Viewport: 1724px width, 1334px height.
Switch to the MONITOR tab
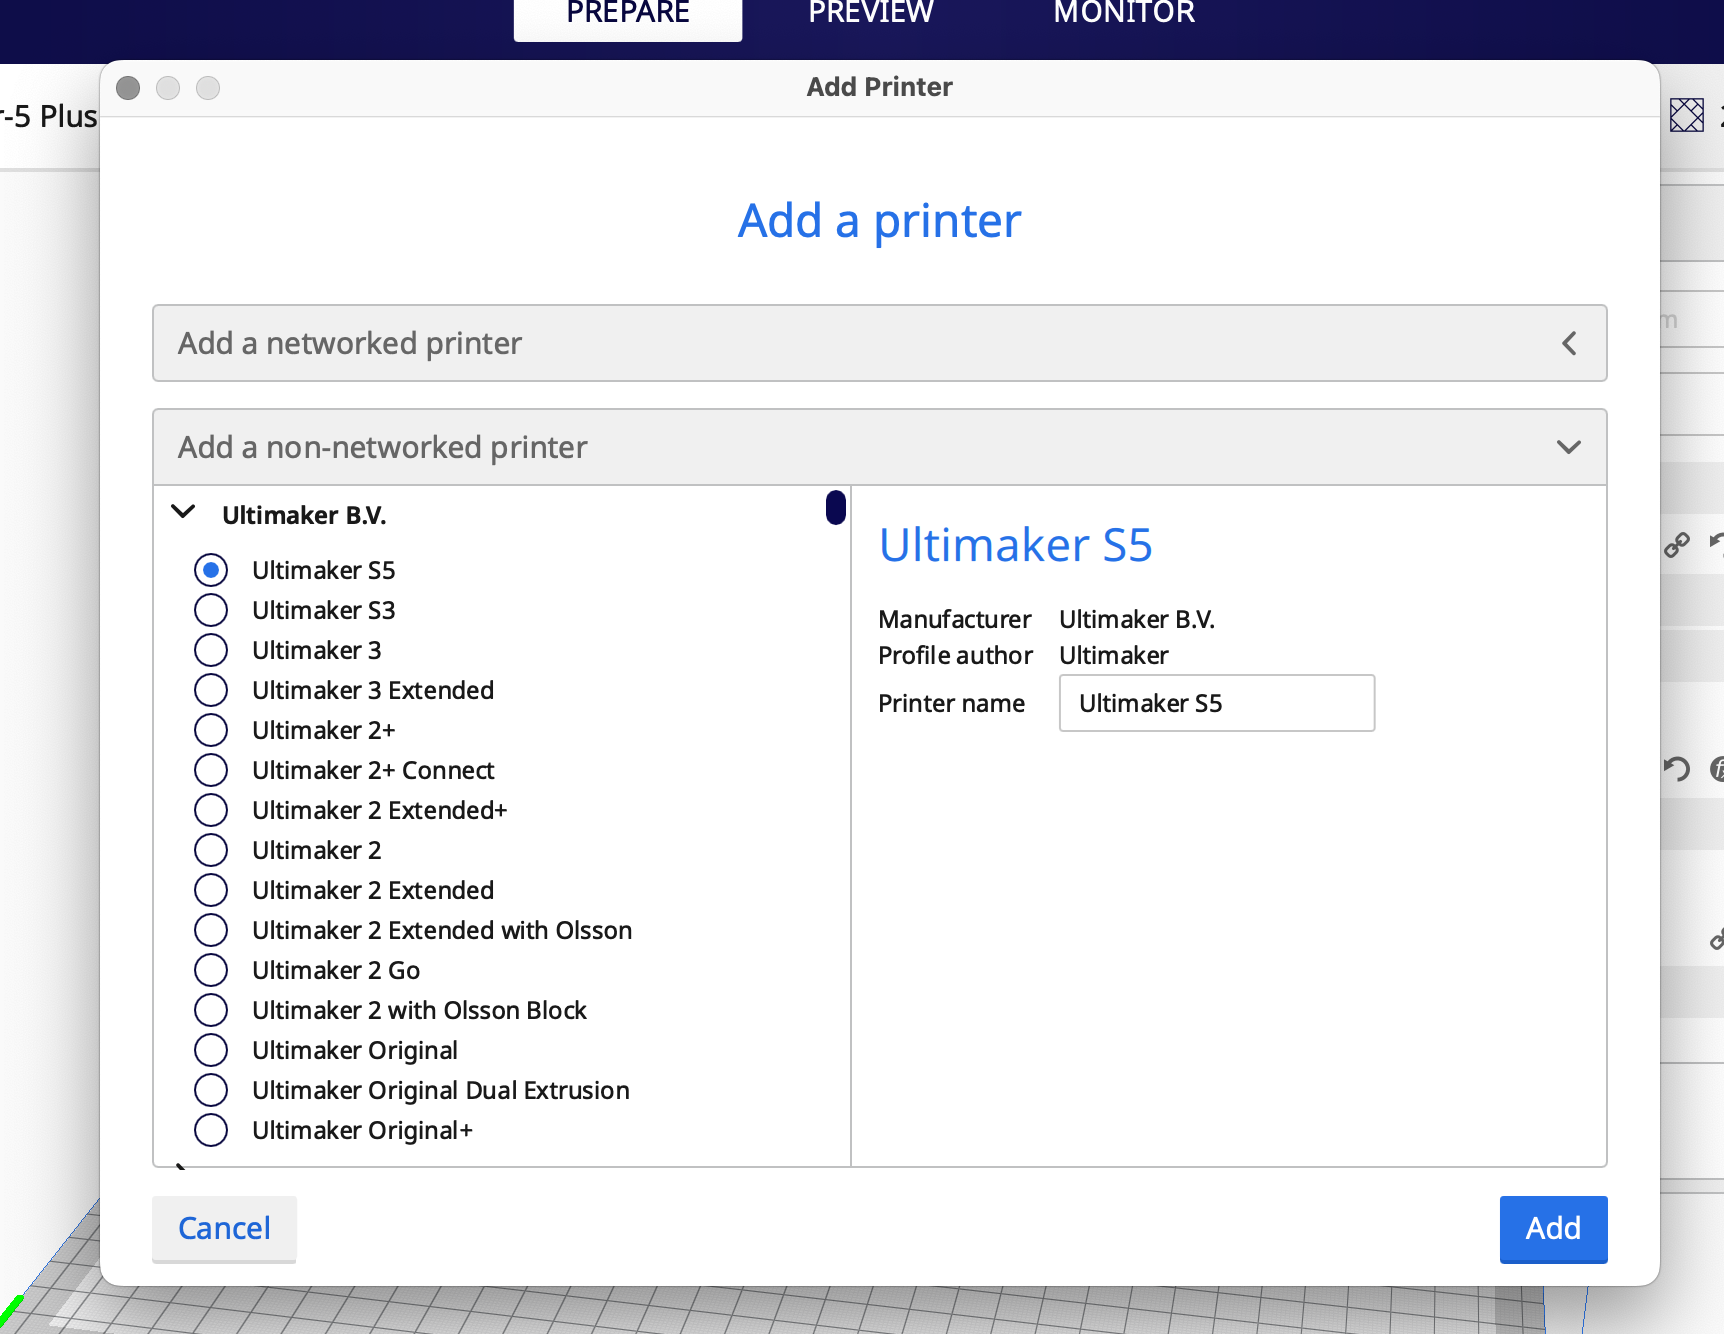[x=1124, y=14]
